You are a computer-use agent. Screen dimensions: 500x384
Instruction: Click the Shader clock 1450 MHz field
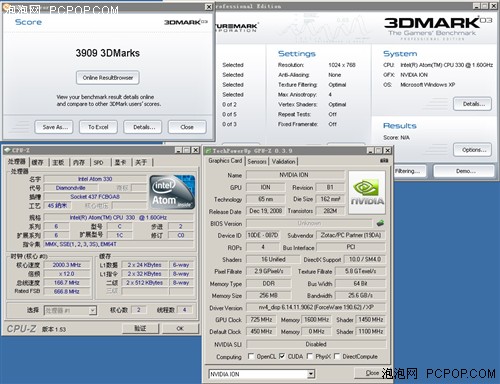(x=371, y=320)
